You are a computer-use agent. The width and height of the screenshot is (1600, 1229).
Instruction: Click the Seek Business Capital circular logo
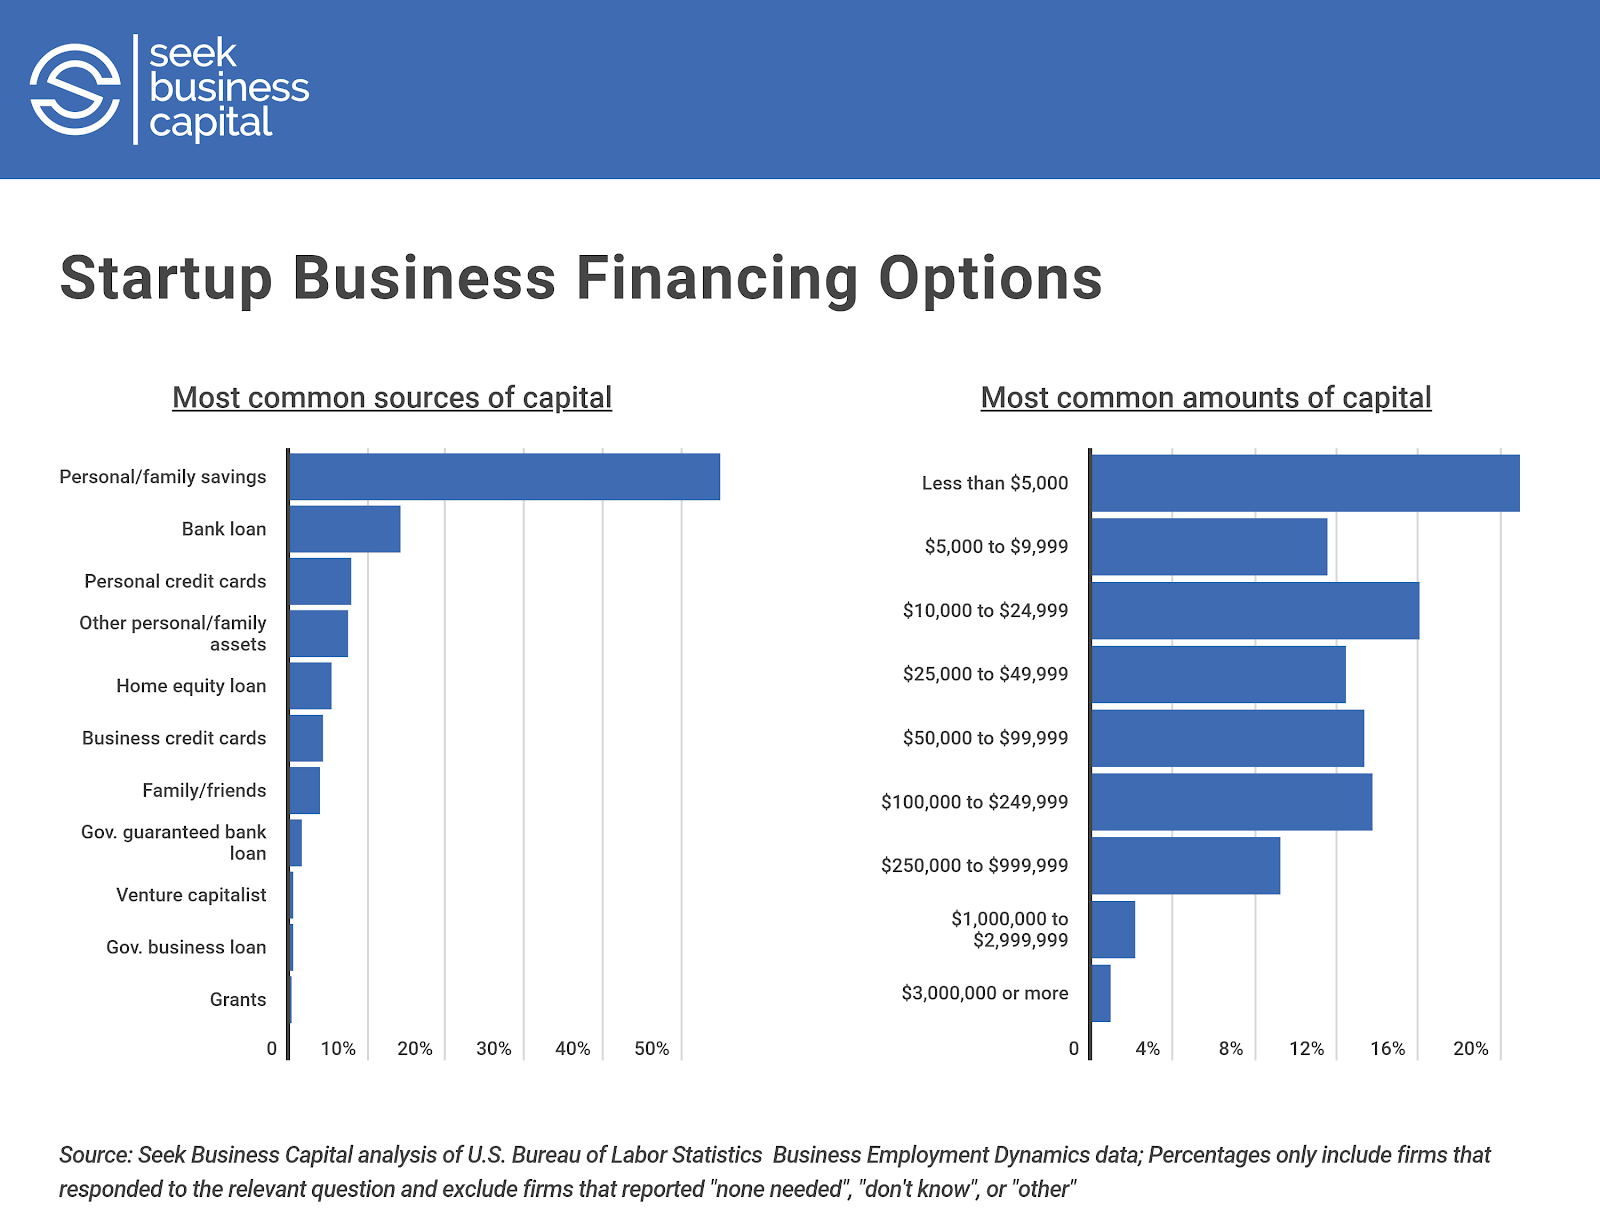click(75, 89)
